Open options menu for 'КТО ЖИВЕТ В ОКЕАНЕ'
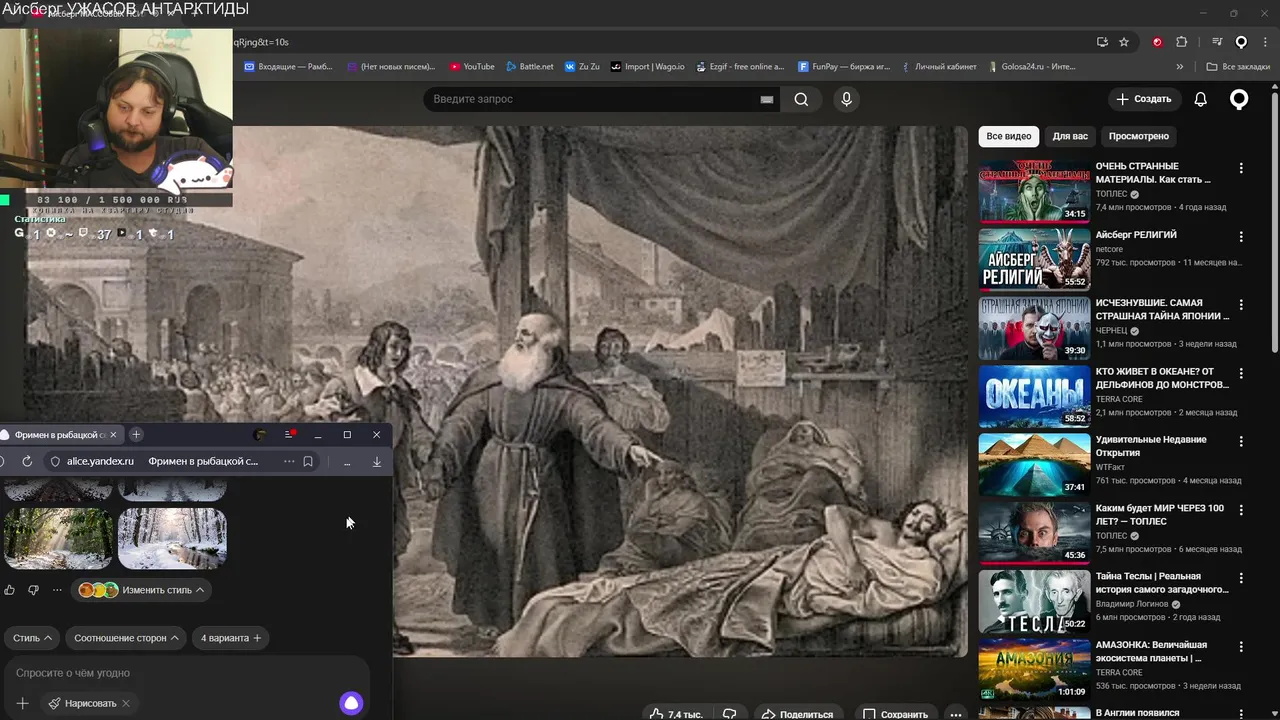The height and width of the screenshot is (720, 1280). pos(1241,373)
